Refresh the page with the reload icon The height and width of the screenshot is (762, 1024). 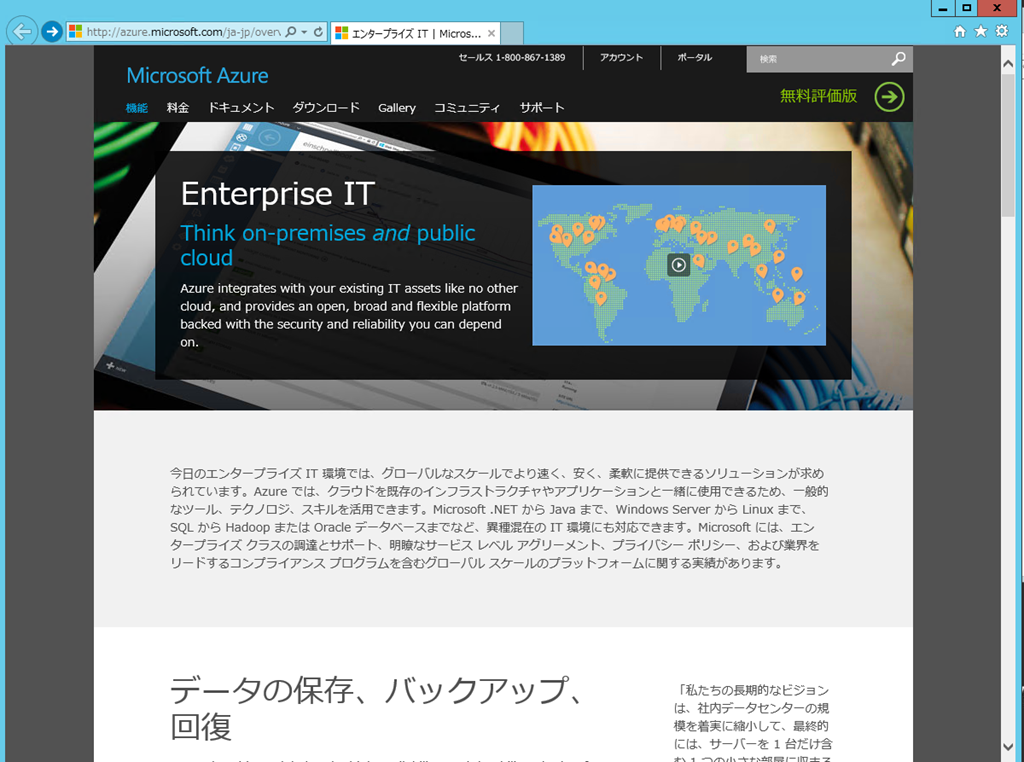tap(318, 32)
